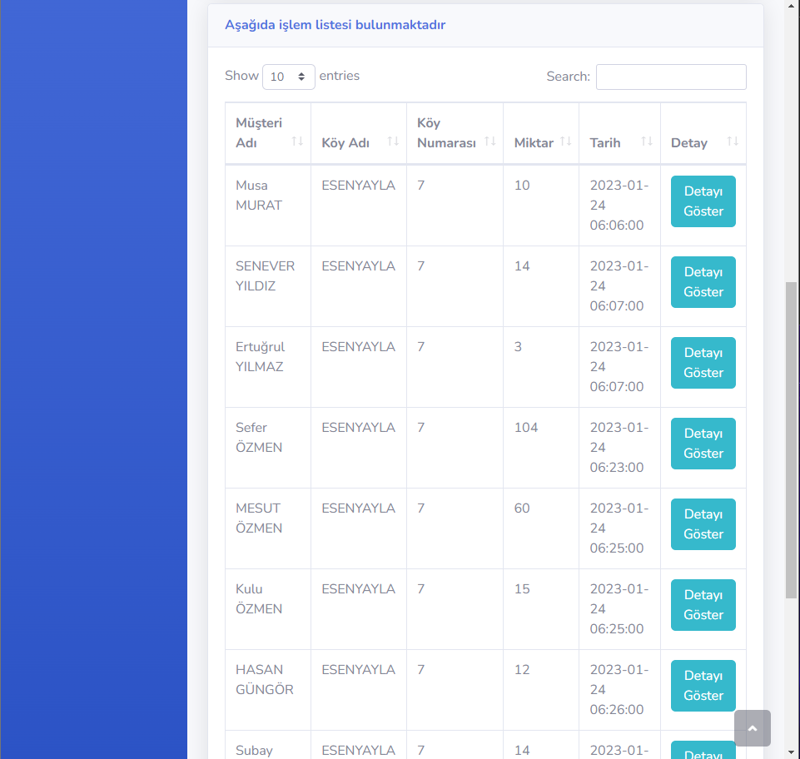Click the Detay column sort arrows

(732, 142)
